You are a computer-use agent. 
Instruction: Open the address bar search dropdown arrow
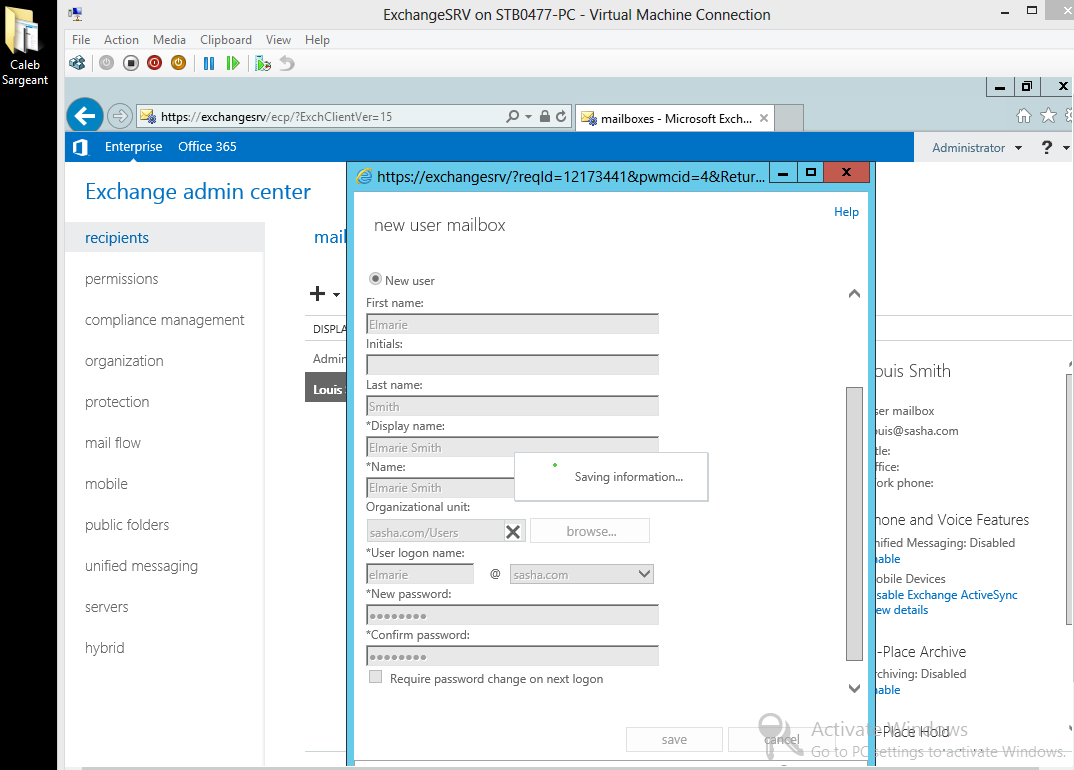coord(528,116)
